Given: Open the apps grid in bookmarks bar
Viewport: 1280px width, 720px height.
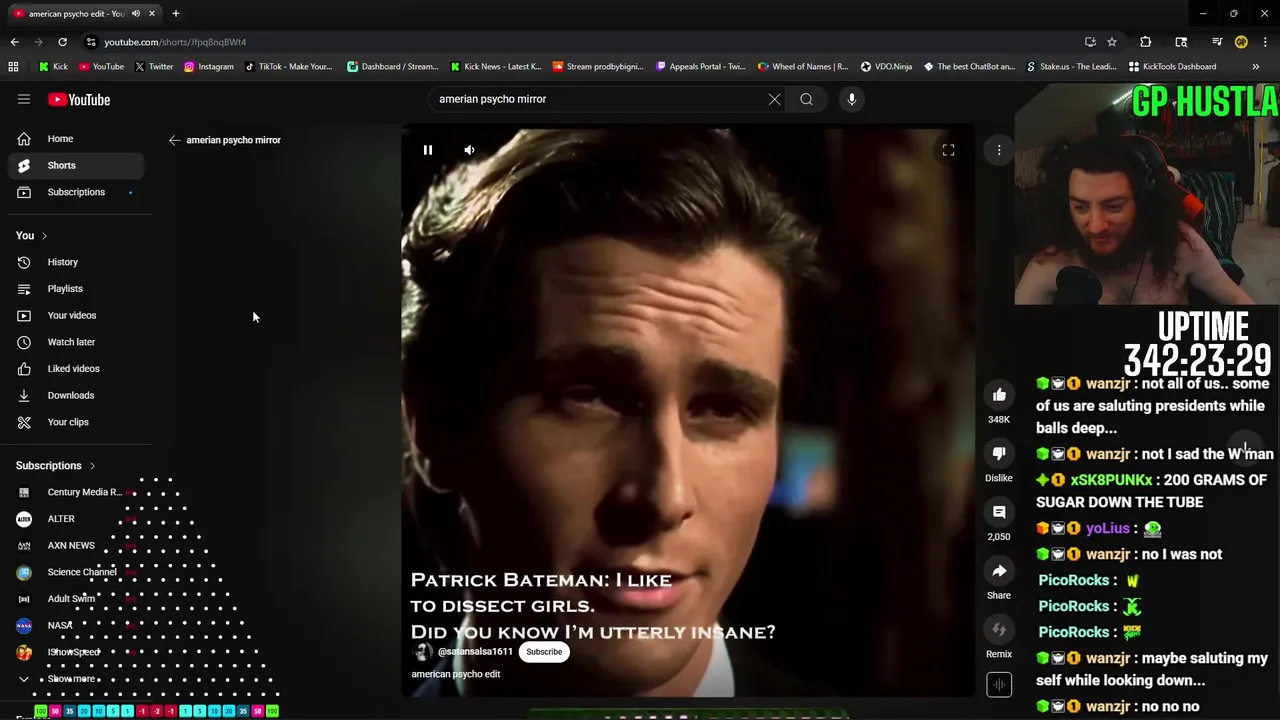Looking at the screenshot, I should click(x=13, y=67).
